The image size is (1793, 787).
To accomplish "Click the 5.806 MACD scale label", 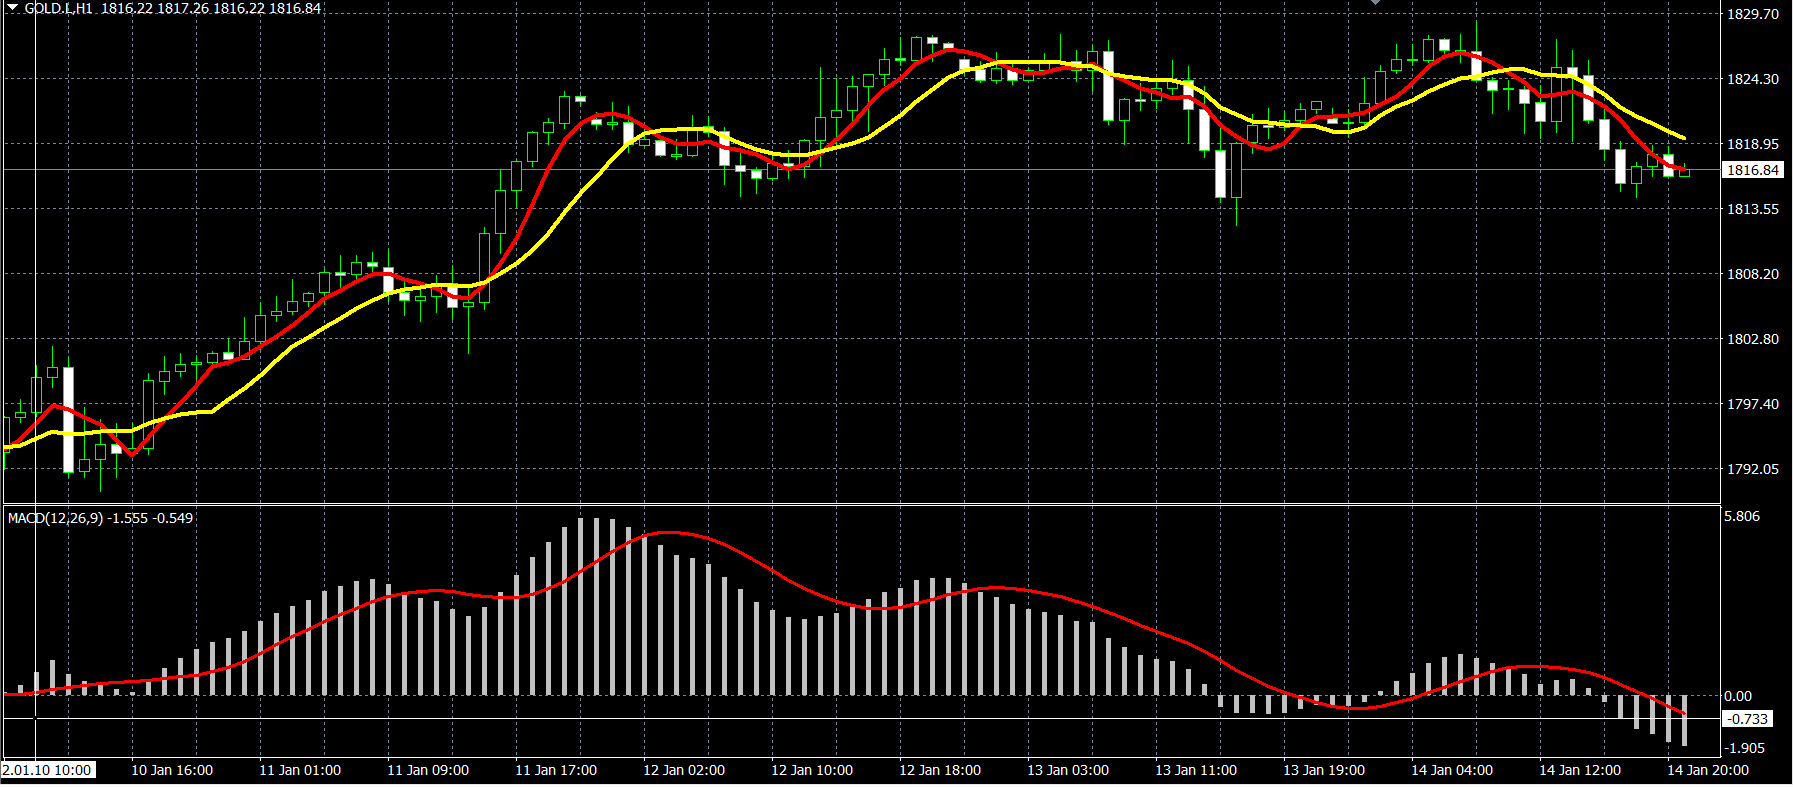I will click(1743, 516).
